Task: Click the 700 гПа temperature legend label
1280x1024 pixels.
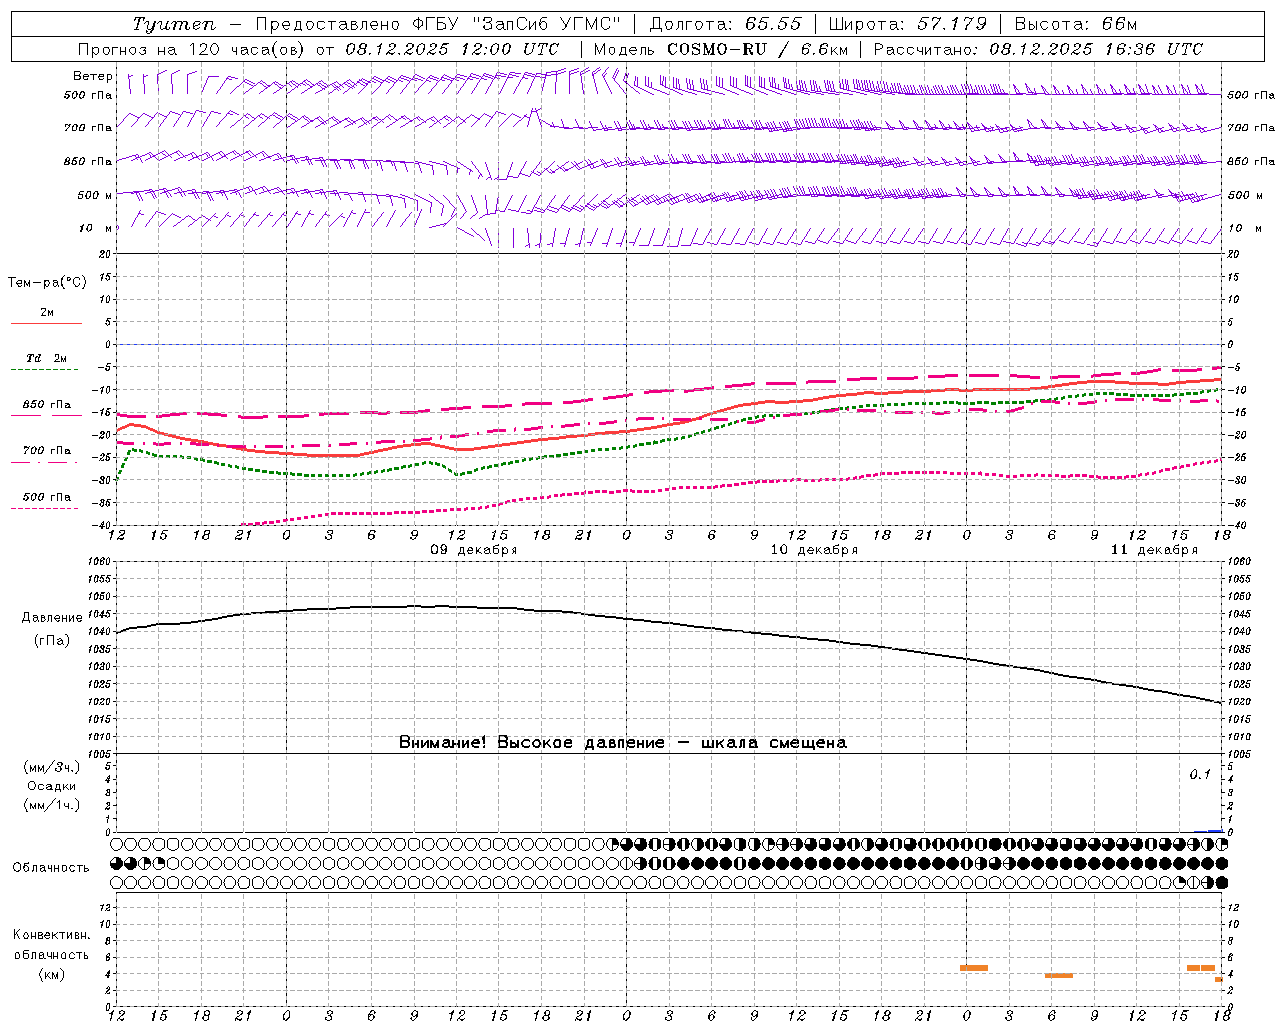Action: tap(47, 451)
